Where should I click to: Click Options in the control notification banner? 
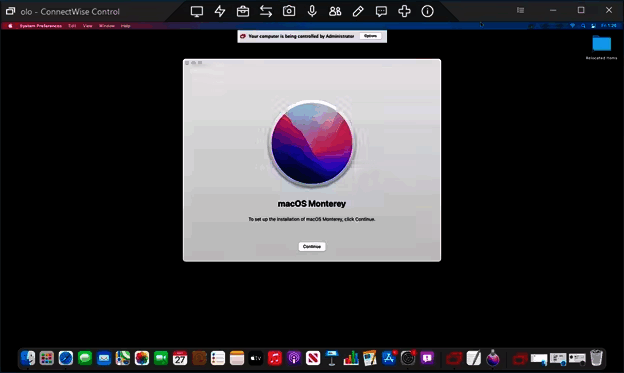pos(370,36)
